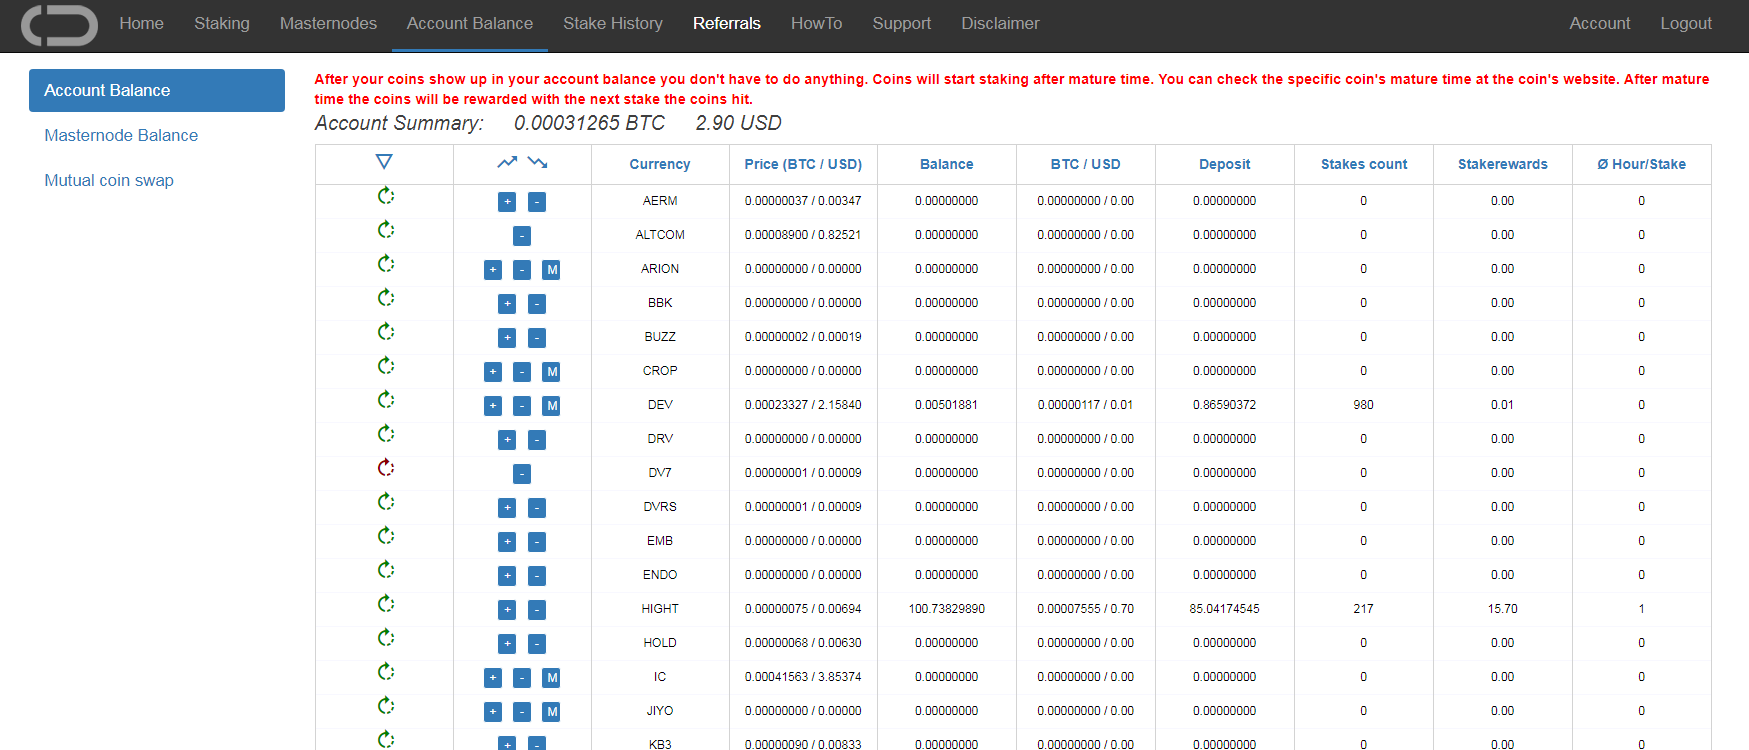
Task: Click the minus button for BBK
Action: coord(537,304)
